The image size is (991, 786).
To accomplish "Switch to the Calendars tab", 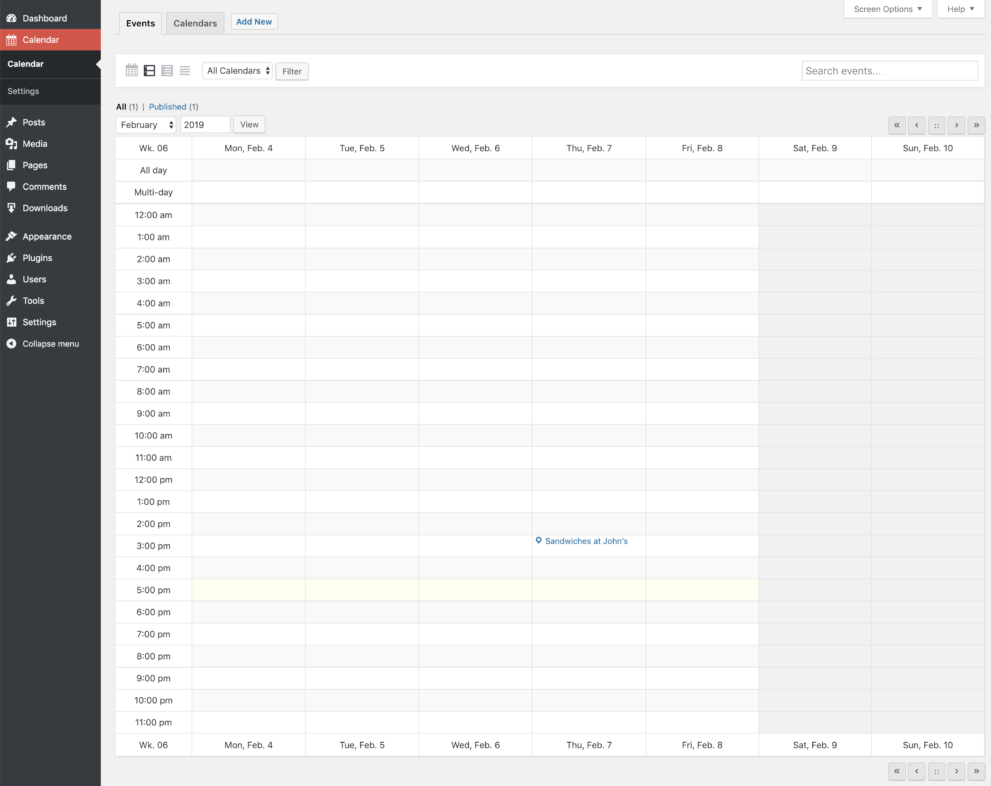I will click(x=195, y=23).
